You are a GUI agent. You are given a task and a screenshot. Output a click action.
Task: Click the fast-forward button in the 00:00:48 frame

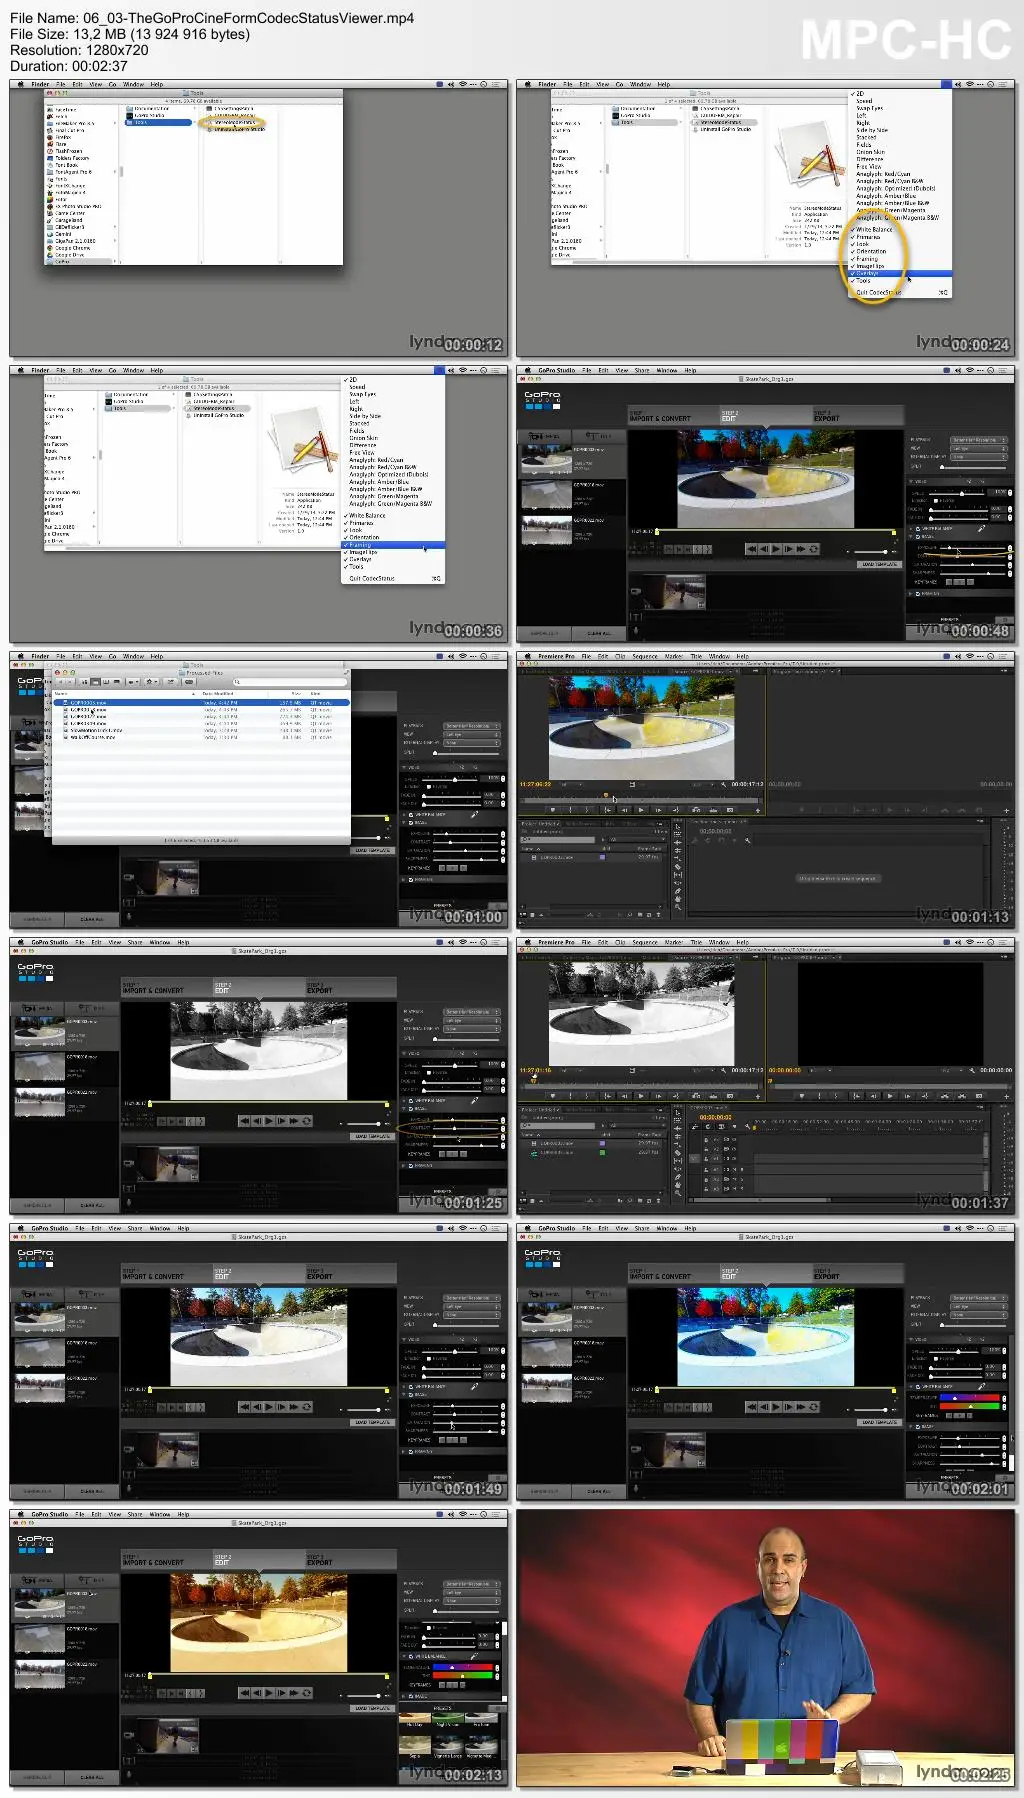(x=801, y=549)
